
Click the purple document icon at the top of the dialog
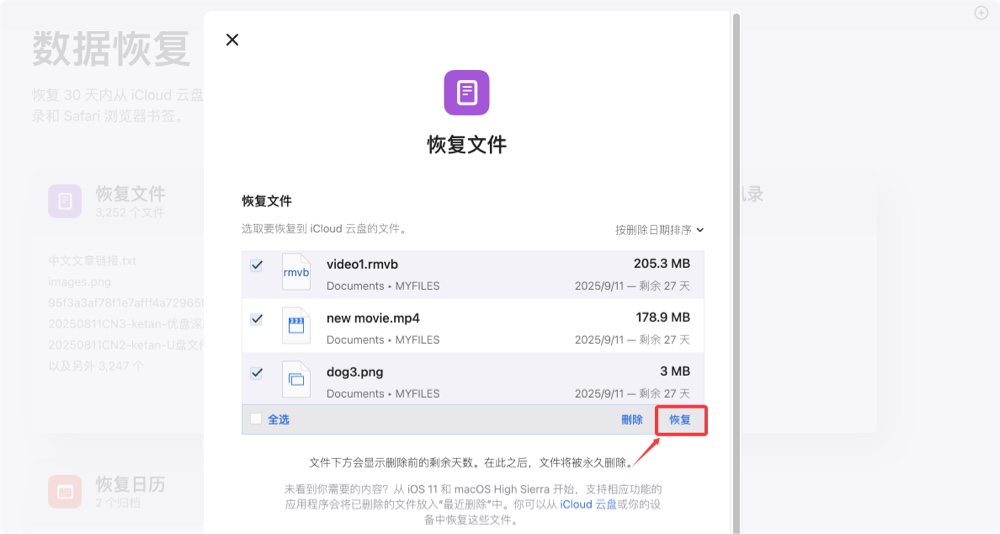(x=467, y=93)
